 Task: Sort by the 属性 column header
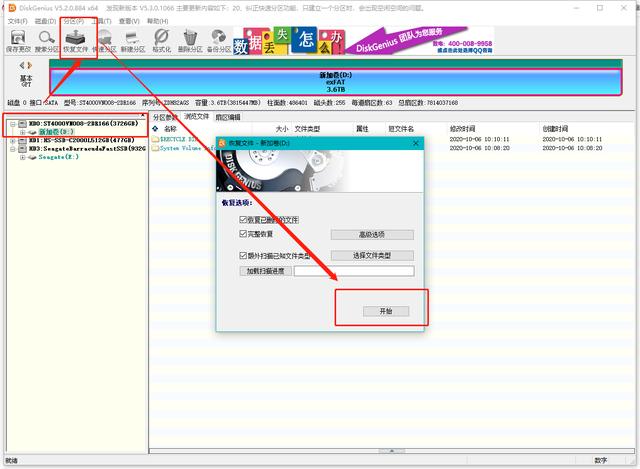[x=362, y=129]
